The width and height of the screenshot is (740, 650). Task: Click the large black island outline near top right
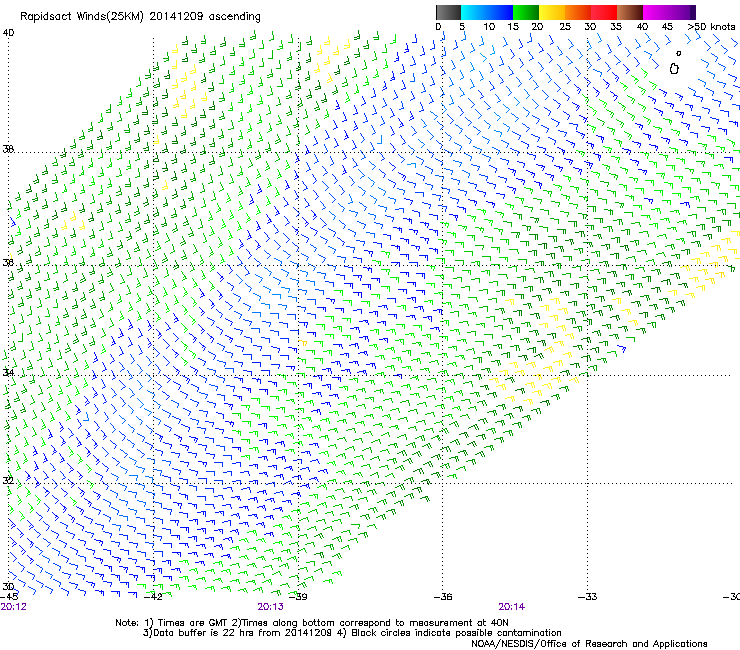pyautogui.click(x=674, y=69)
